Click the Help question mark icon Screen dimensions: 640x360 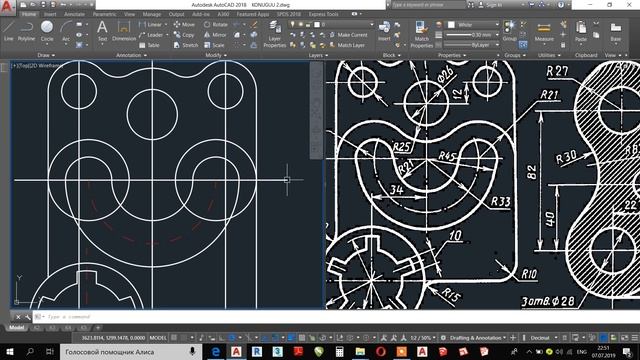[x=561, y=5]
